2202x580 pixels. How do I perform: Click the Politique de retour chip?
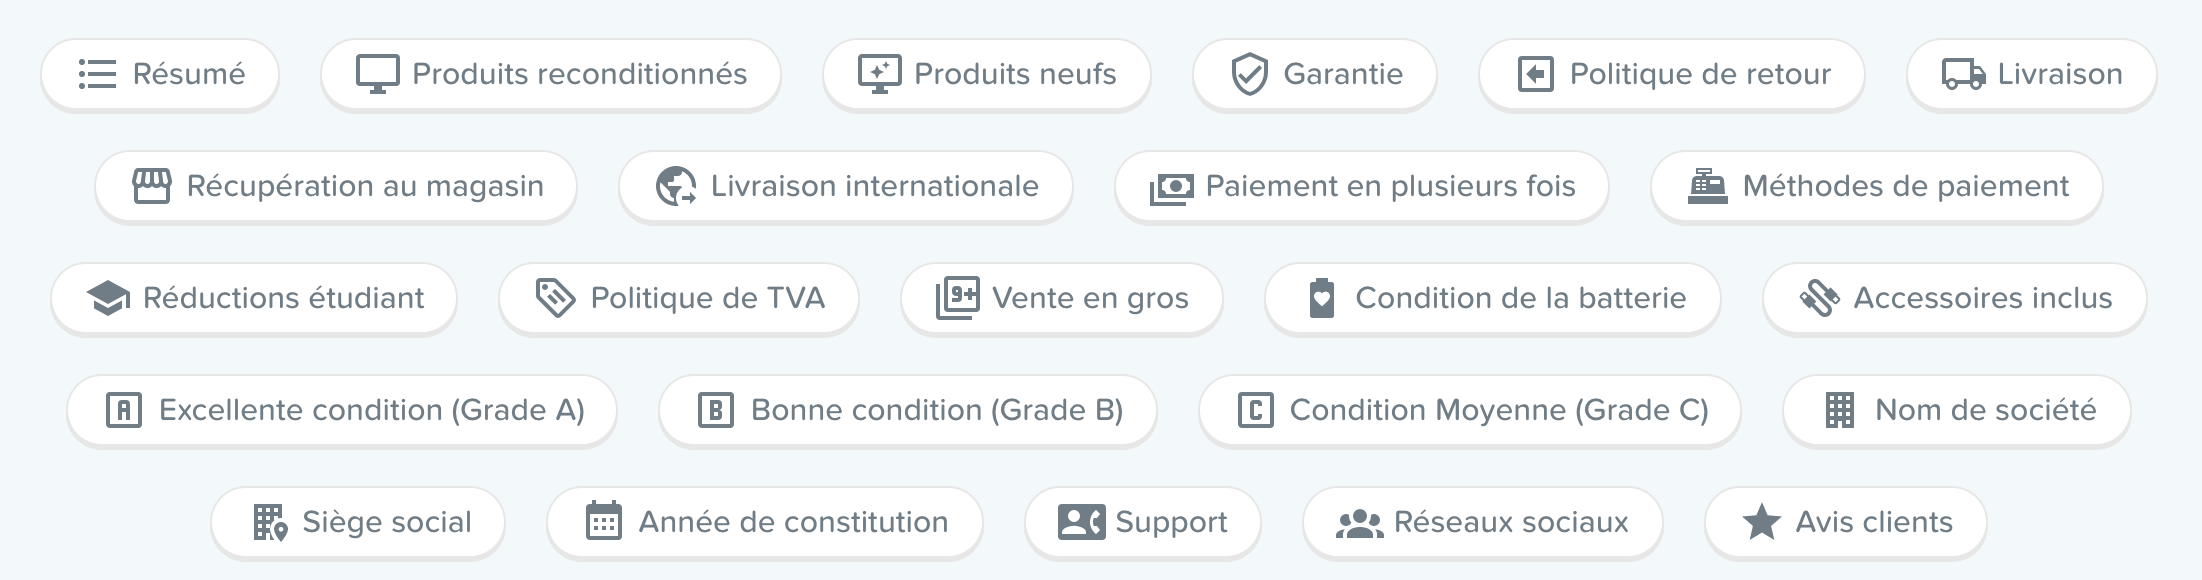1672,73
